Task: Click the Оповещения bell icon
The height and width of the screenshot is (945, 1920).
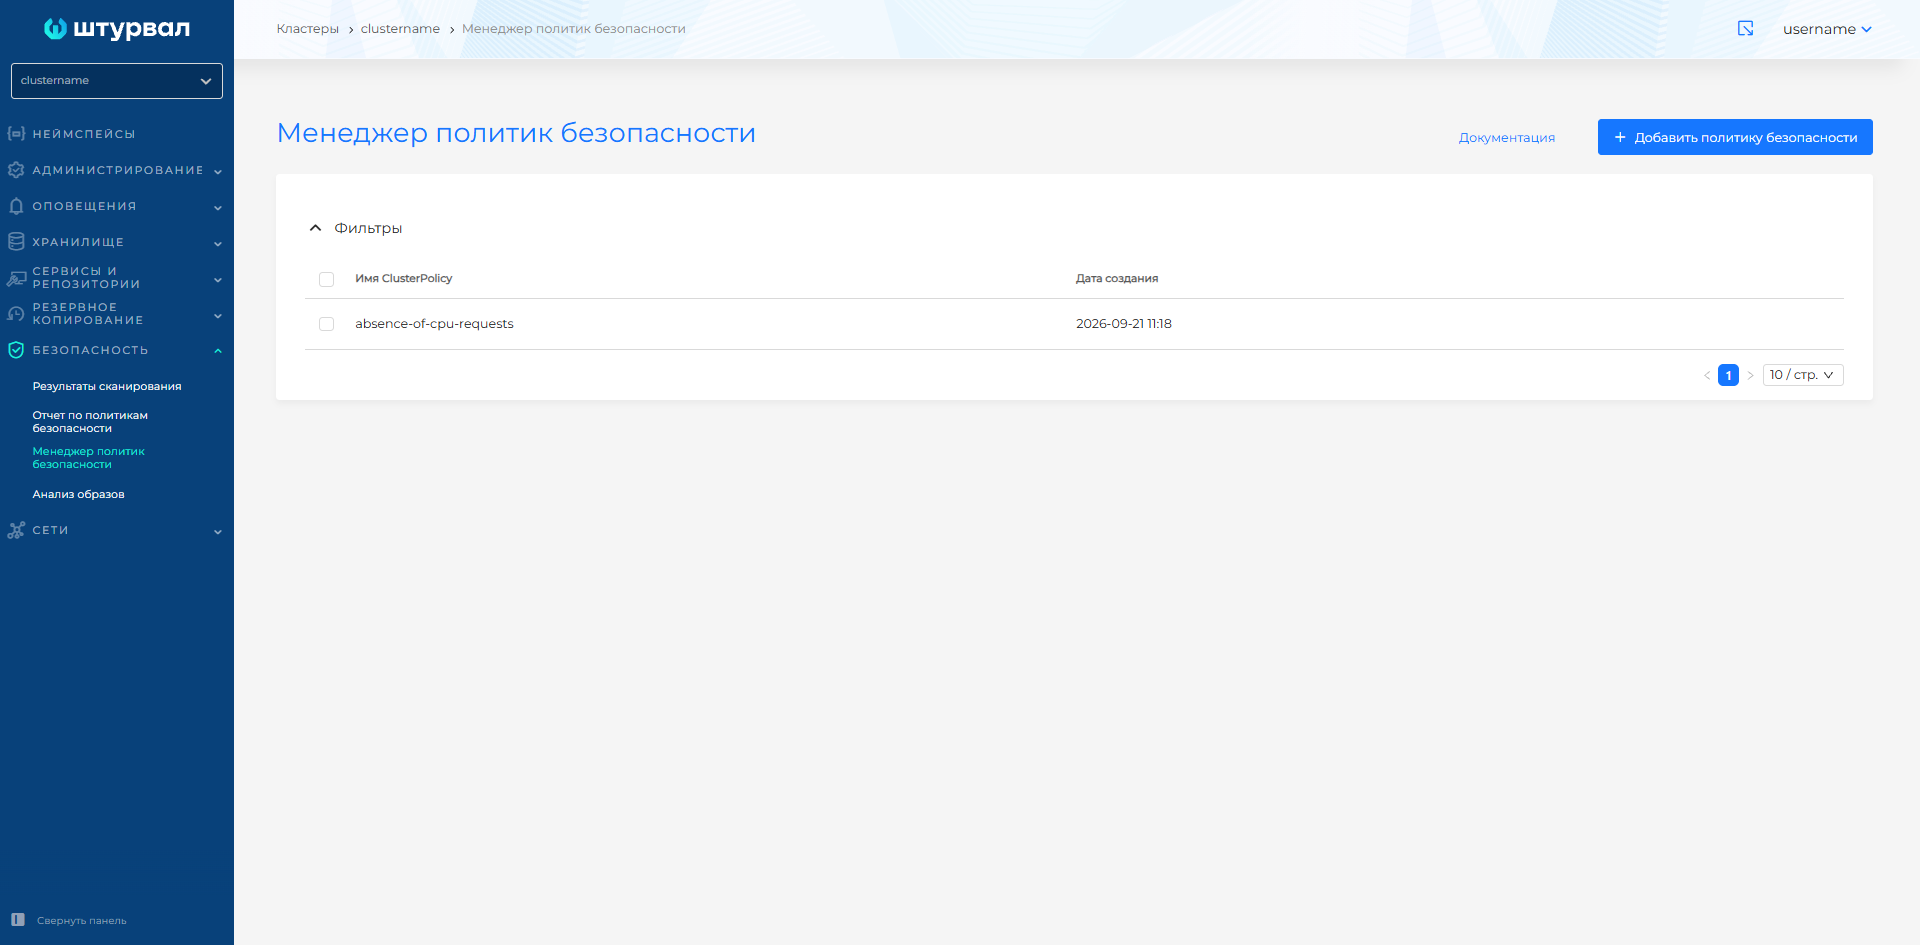Action: pyautogui.click(x=16, y=206)
